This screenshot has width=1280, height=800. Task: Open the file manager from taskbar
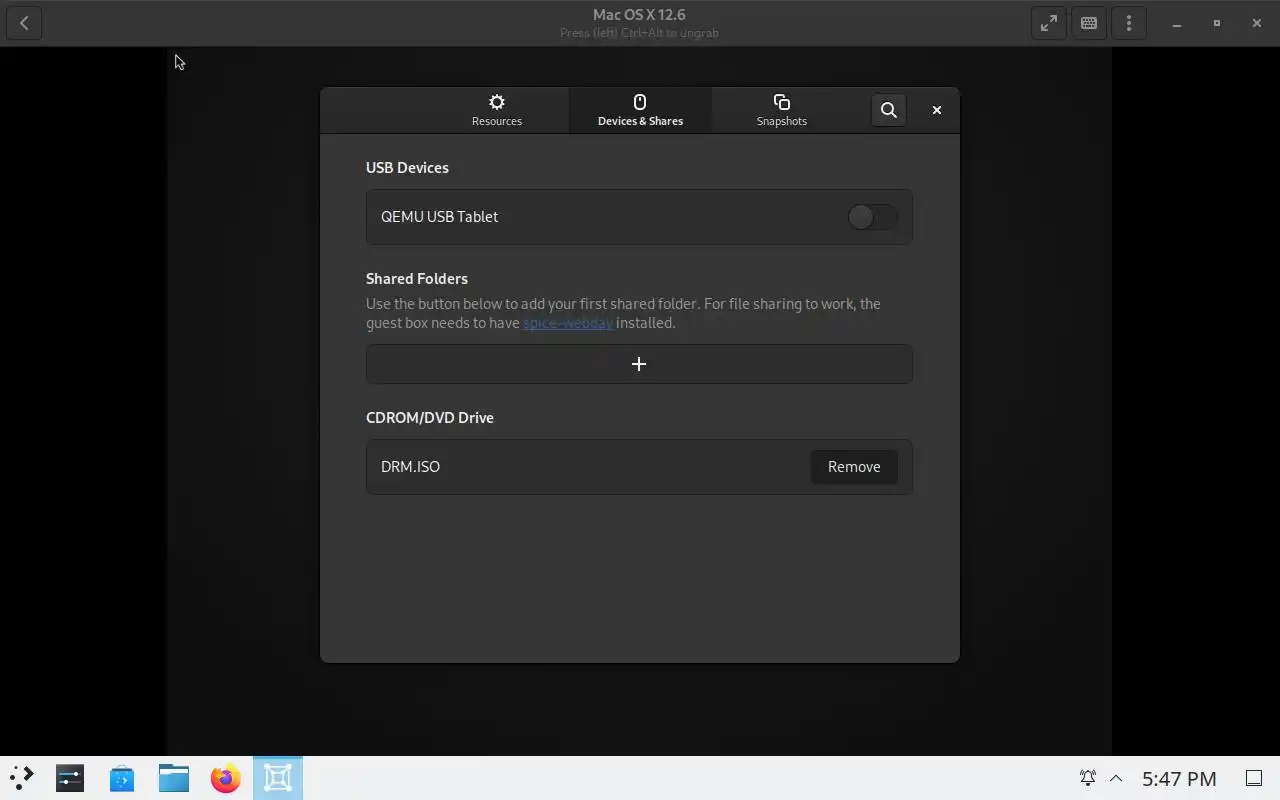click(174, 778)
